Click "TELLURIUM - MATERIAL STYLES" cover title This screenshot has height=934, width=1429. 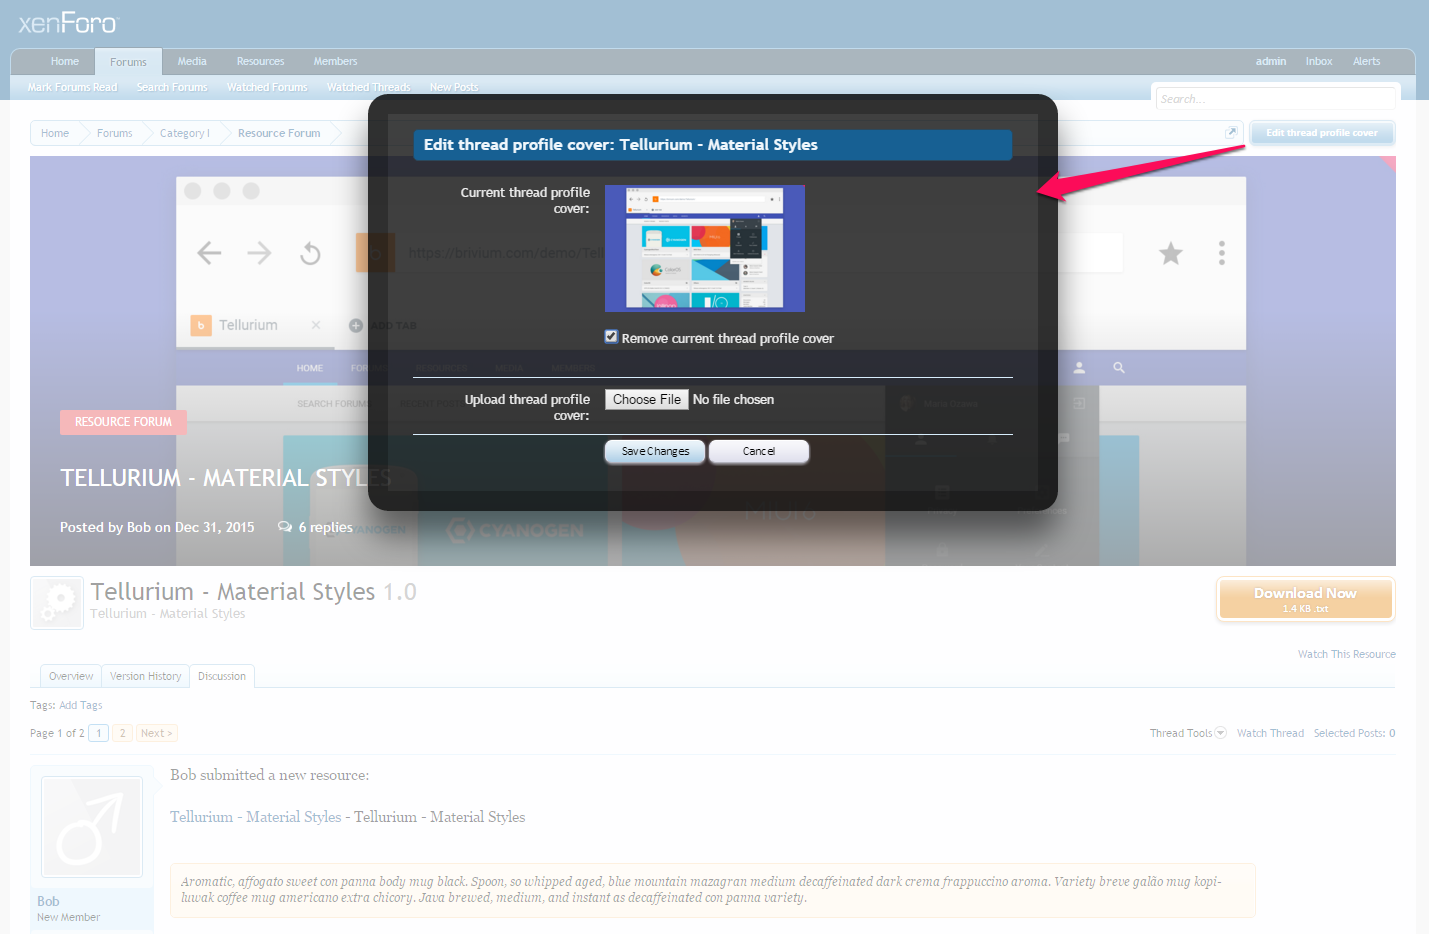tap(225, 478)
